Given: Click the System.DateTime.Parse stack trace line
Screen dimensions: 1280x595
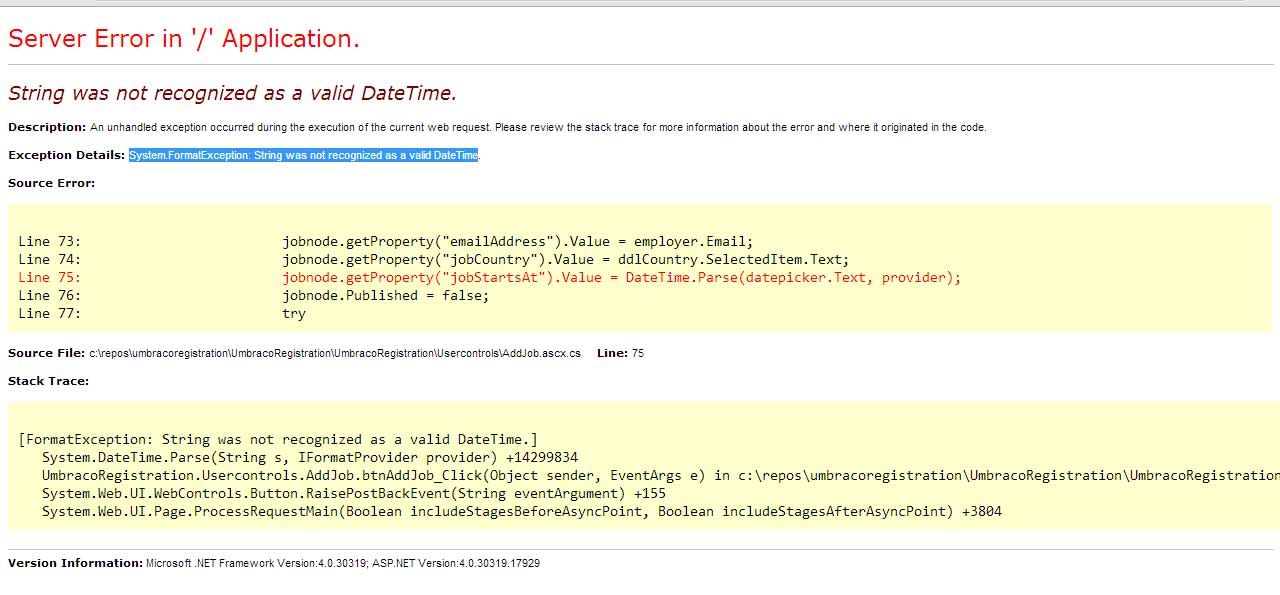Looking at the screenshot, I should [x=310, y=457].
